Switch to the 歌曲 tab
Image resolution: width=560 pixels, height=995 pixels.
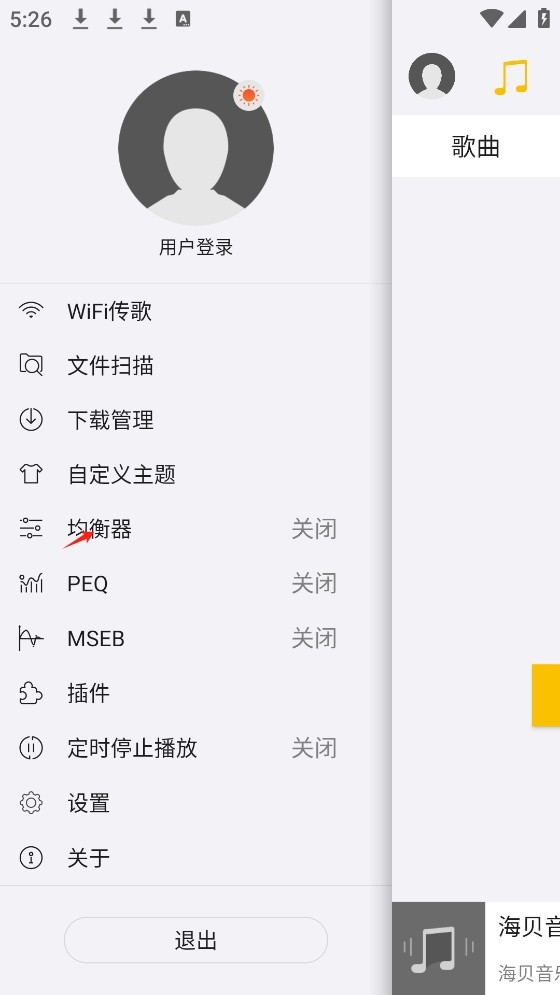coord(476,147)
